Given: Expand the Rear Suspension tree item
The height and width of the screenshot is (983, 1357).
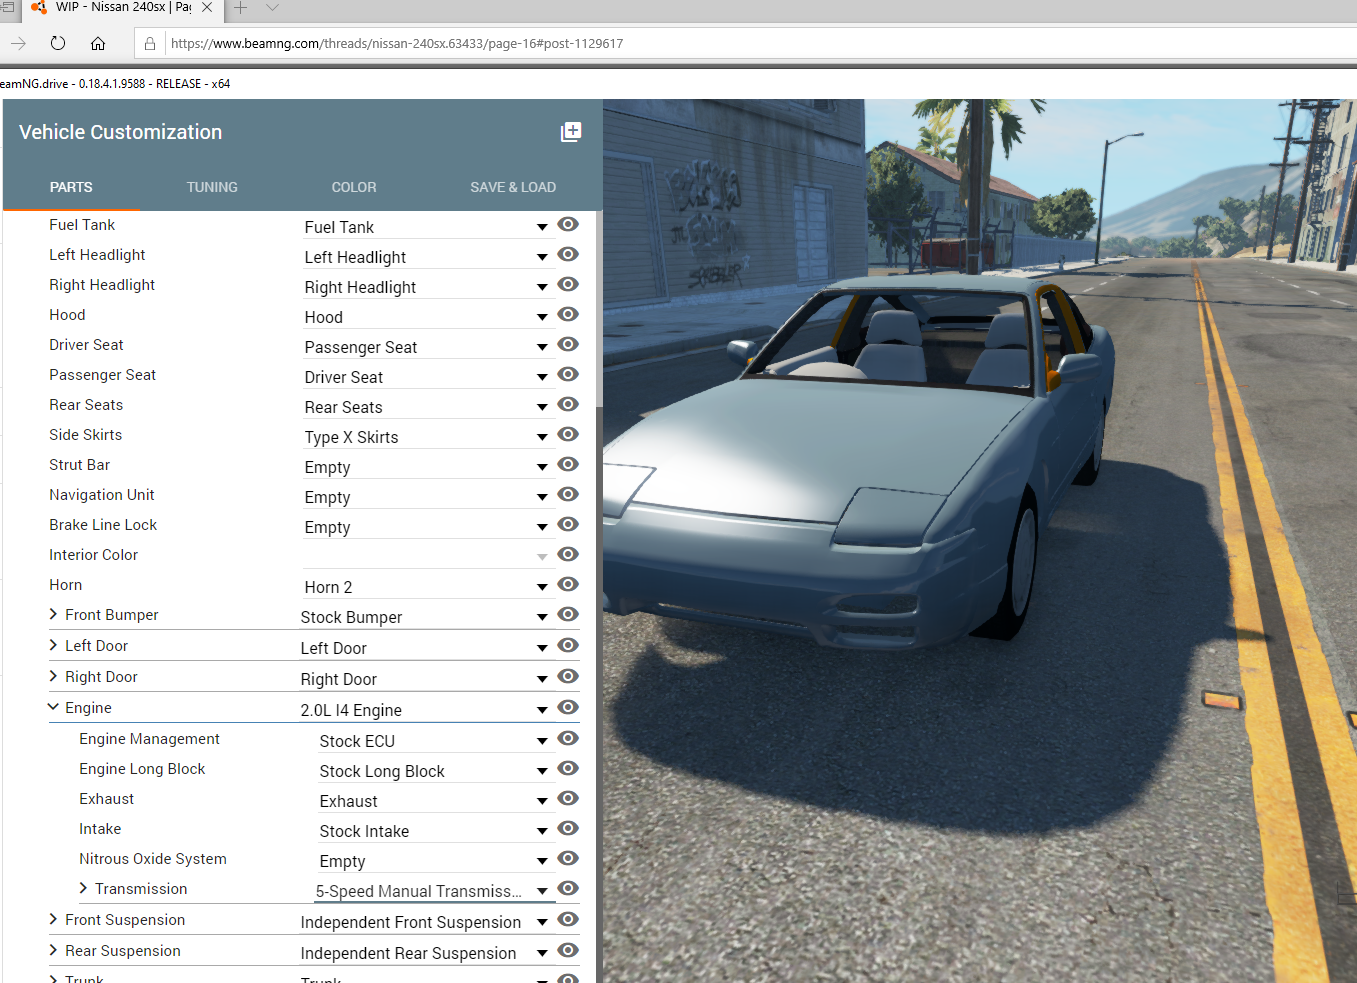Looking at the screenshot, I should [x=53, y=951].
